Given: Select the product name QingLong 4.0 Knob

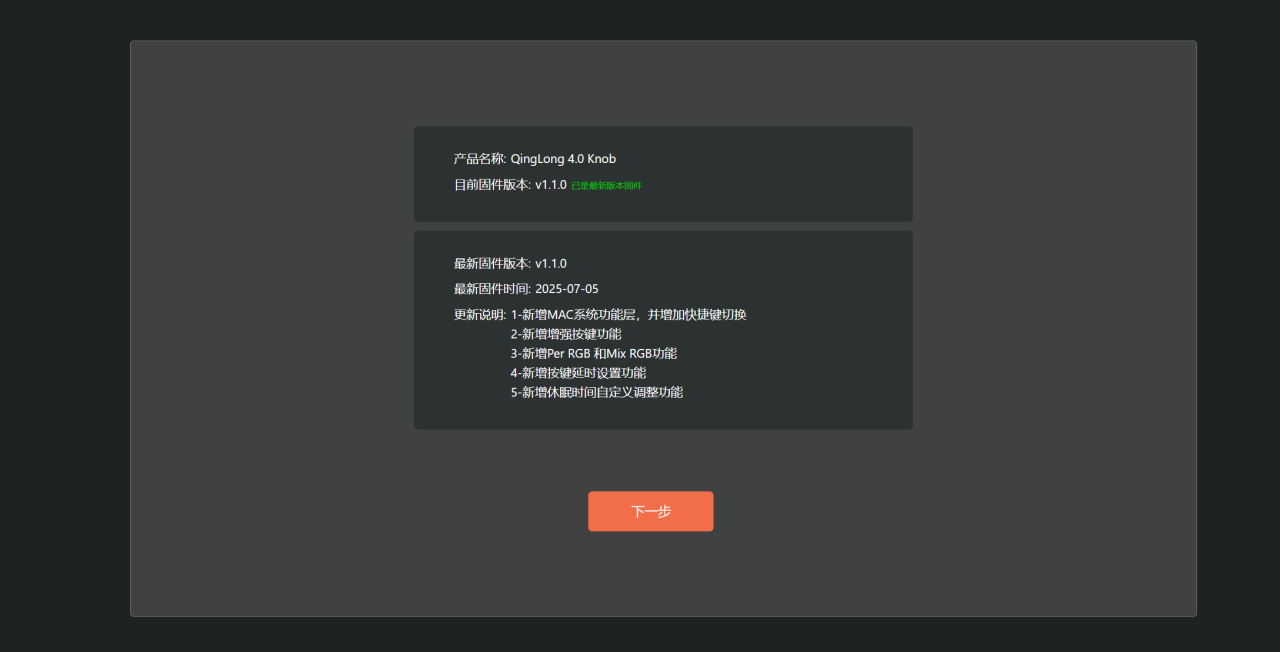Looking at the screenshot, I should coord(563,159).
